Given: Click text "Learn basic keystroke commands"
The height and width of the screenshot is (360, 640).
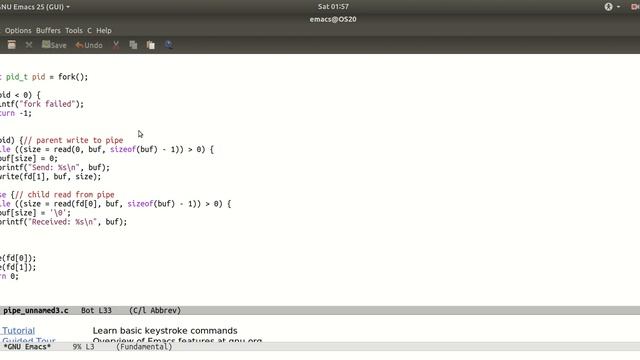Looking at the screenshot, I should [x=165, y=331].
